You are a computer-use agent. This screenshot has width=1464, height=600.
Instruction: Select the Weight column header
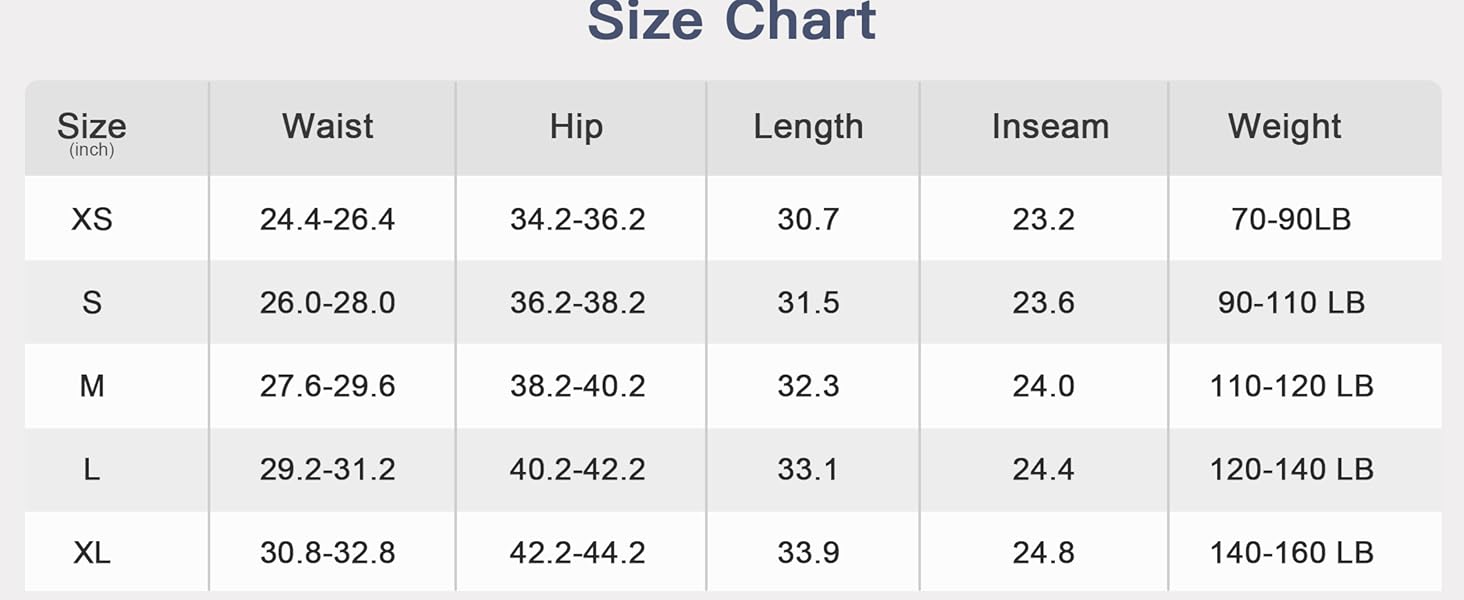tap(1285, 127)
